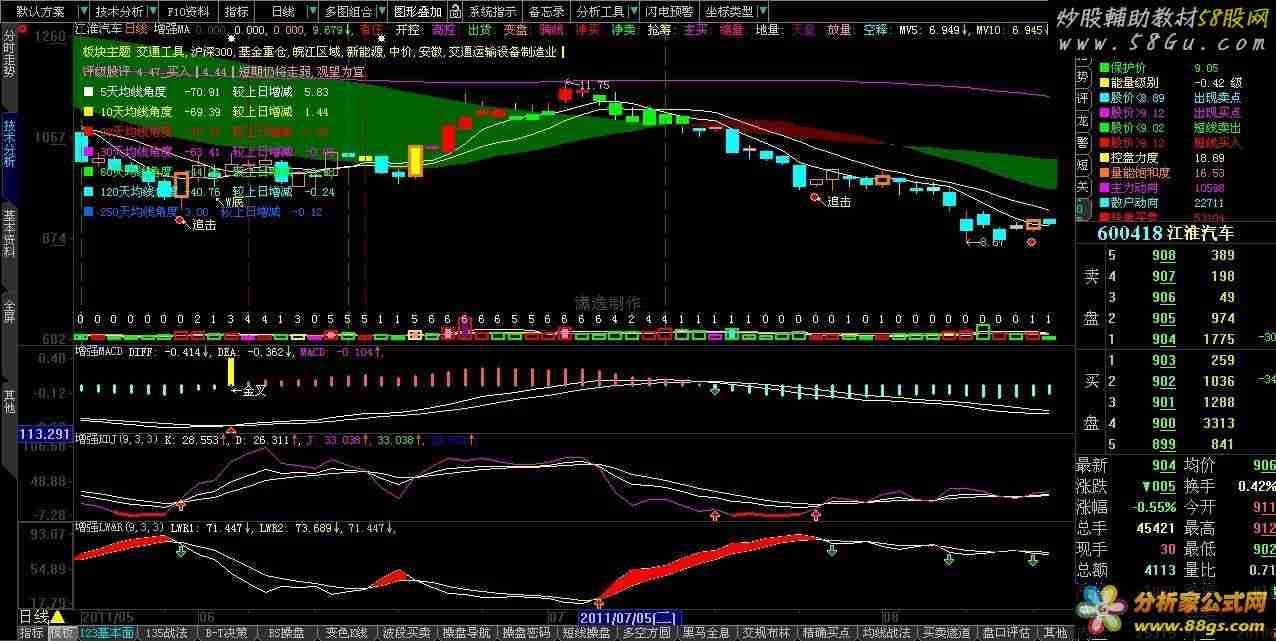Toggle the 10天均线角度 legend square
Image resolution: width=1276 pixels, height=641 pixels.
pos(89,112)
